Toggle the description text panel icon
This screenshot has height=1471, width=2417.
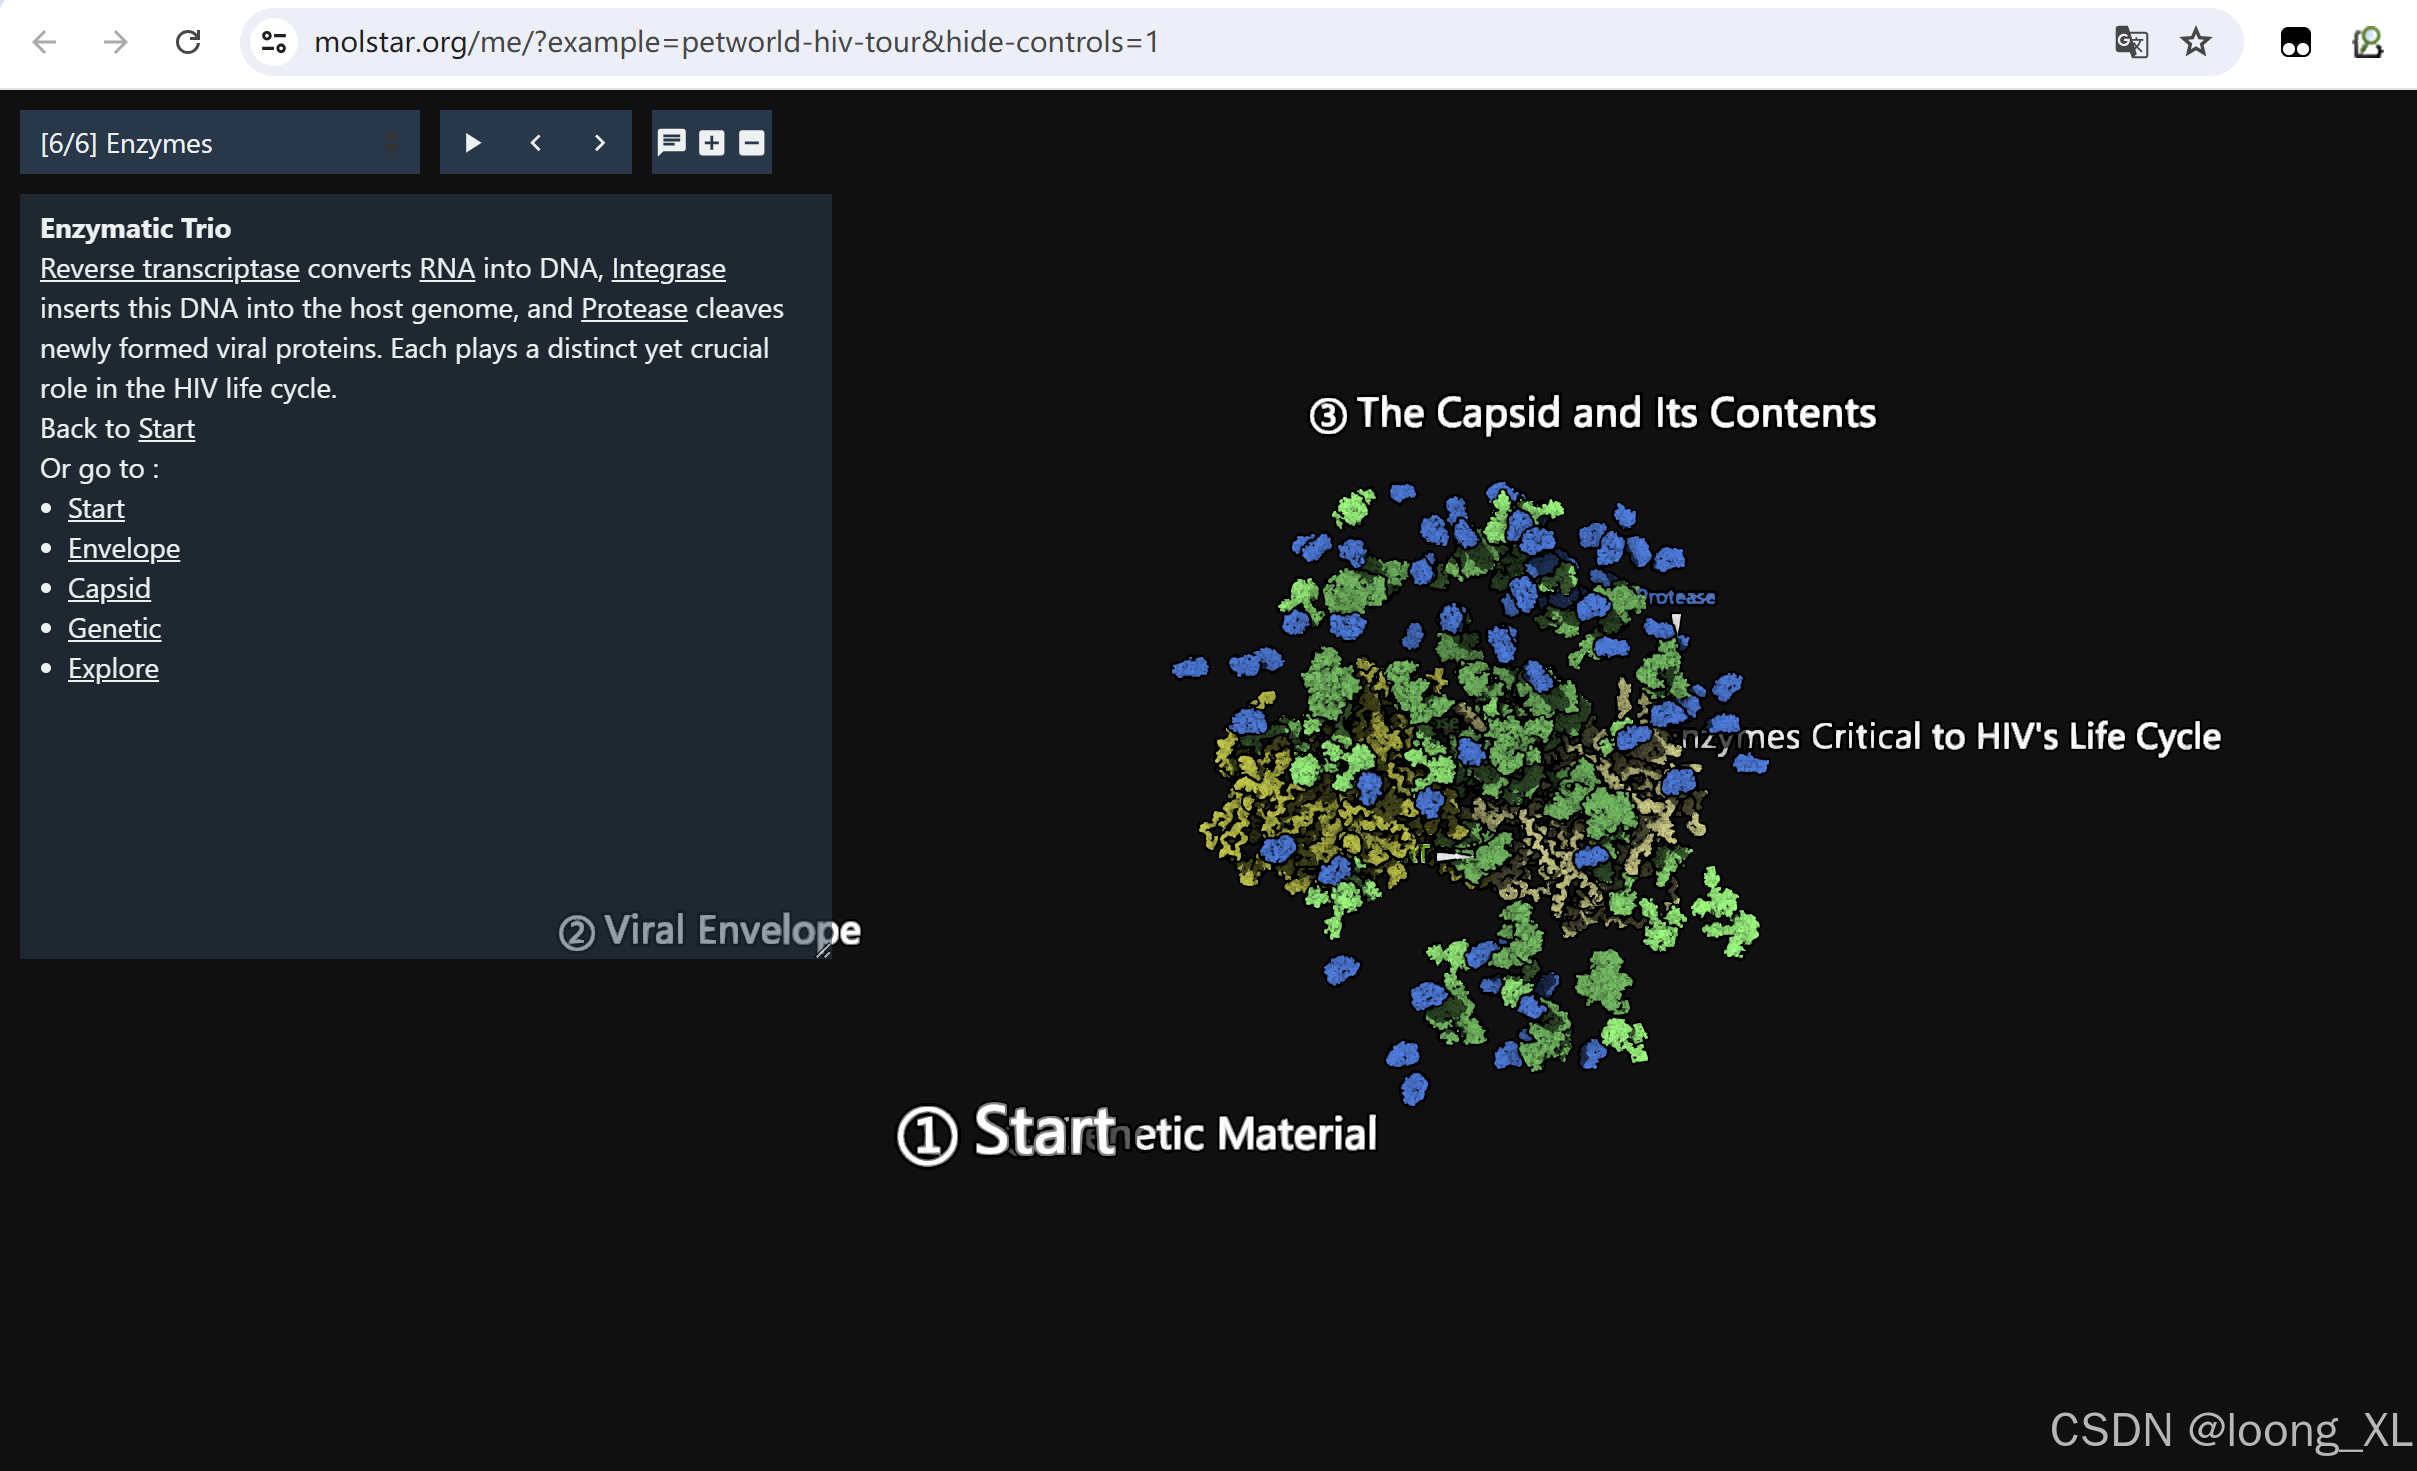671,143
